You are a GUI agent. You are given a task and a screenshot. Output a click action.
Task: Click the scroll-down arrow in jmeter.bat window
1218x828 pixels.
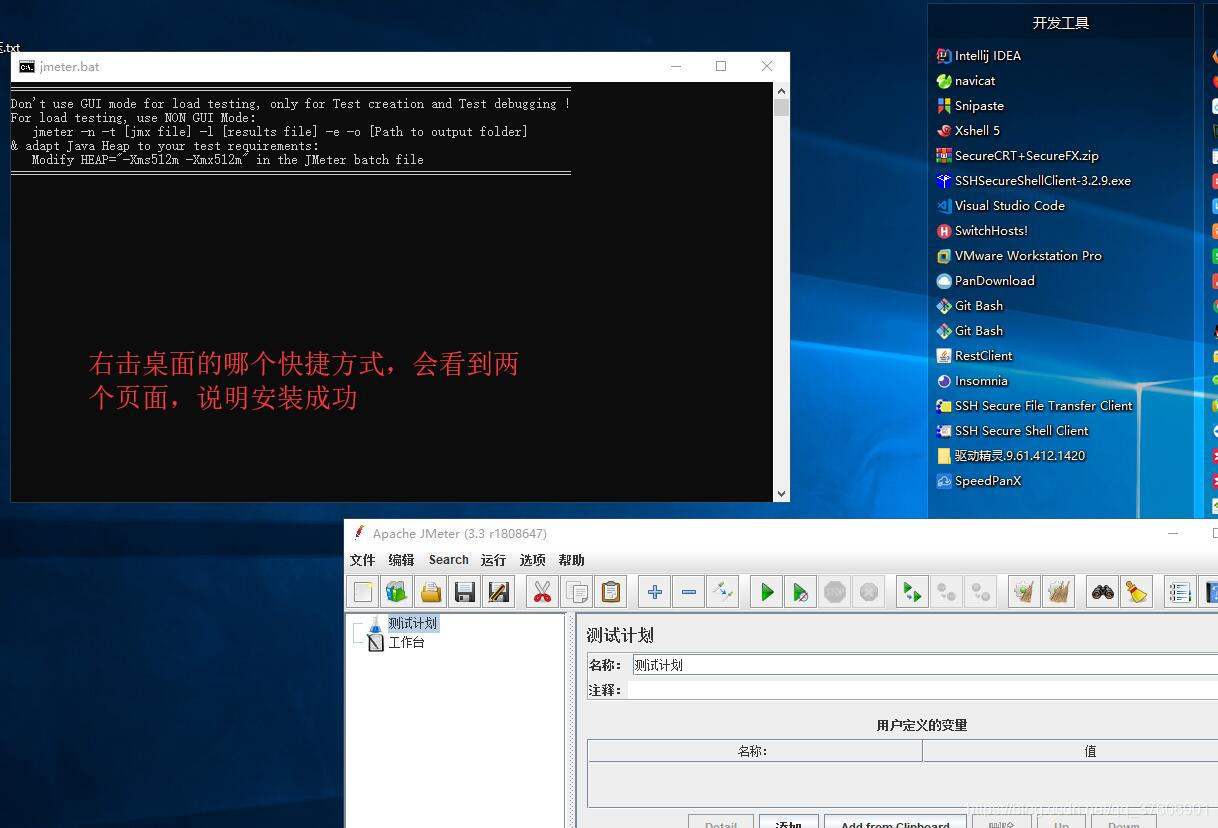[781, 493]
